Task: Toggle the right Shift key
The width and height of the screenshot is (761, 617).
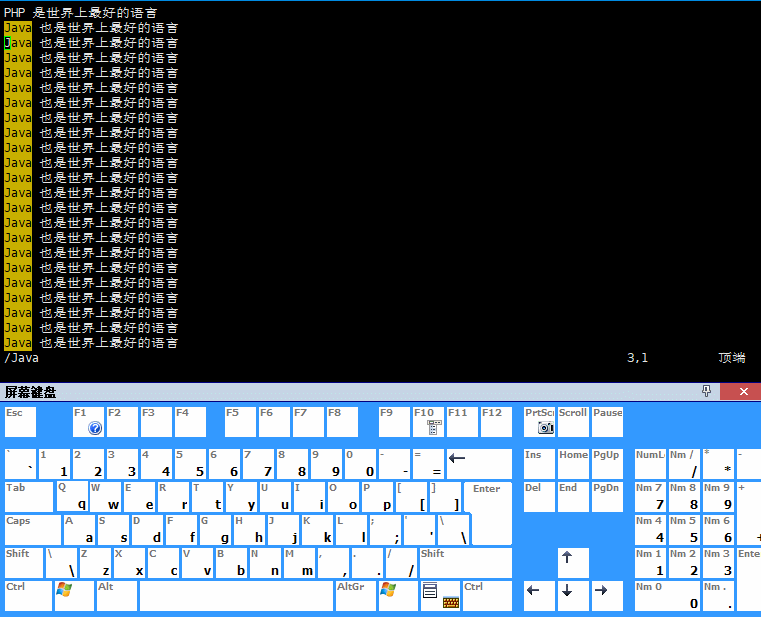Action: (465, 563)
